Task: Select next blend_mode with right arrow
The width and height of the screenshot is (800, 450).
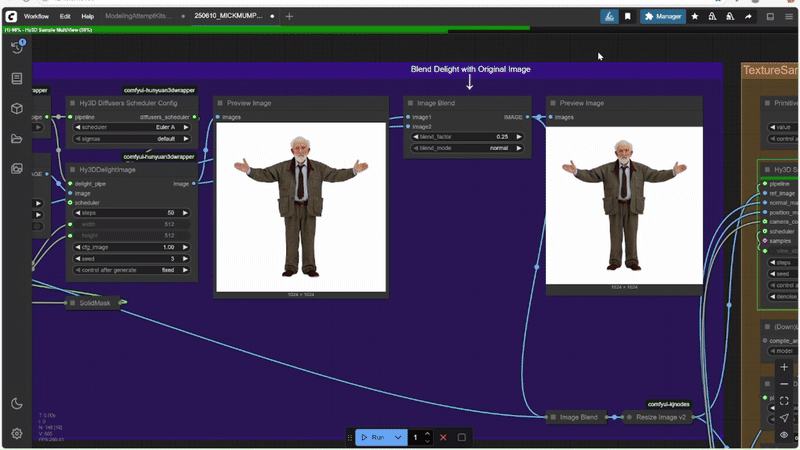Action: tap(519, 148)
